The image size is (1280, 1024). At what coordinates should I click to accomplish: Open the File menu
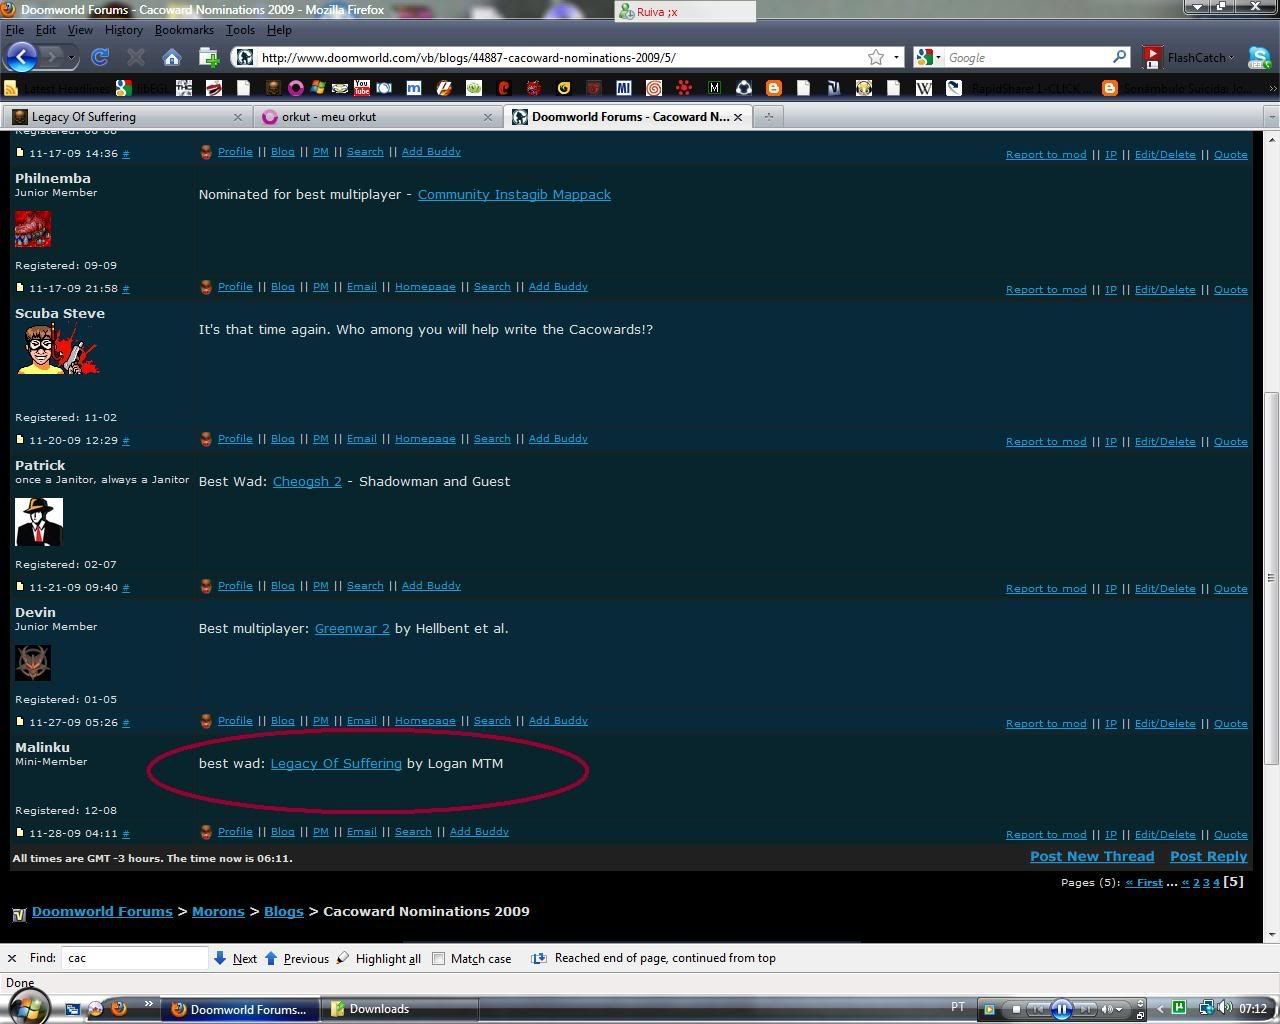(15, 30)
